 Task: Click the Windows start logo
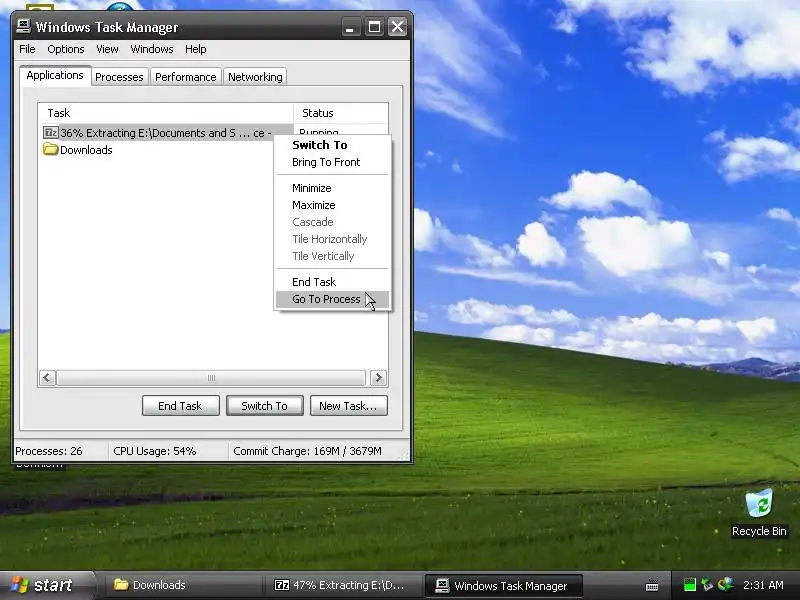(19, 585)
